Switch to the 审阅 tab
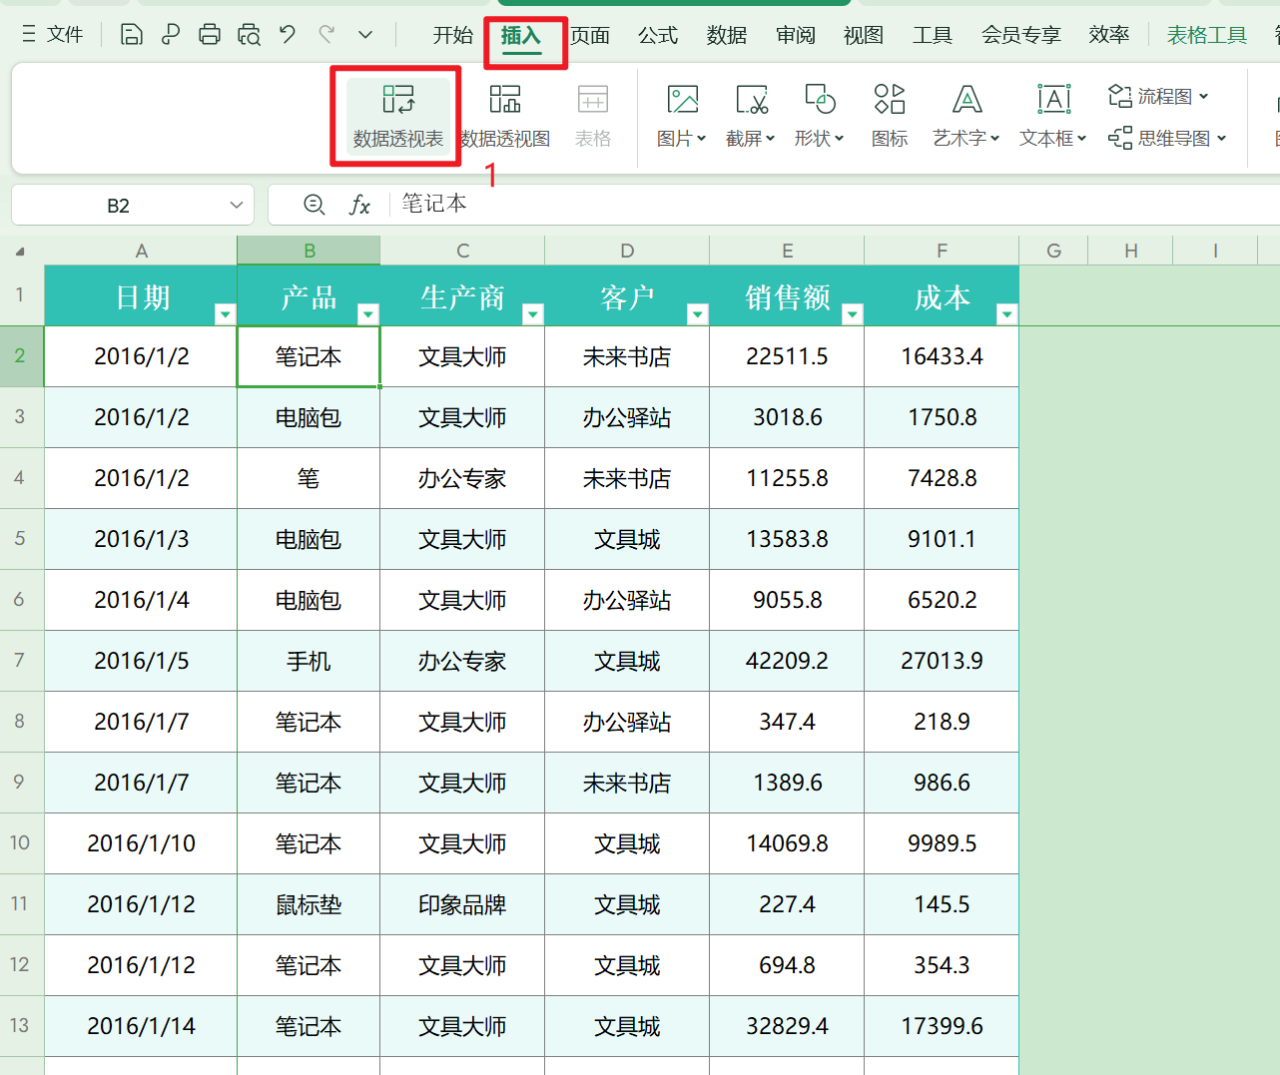 [x=795, y=35]
